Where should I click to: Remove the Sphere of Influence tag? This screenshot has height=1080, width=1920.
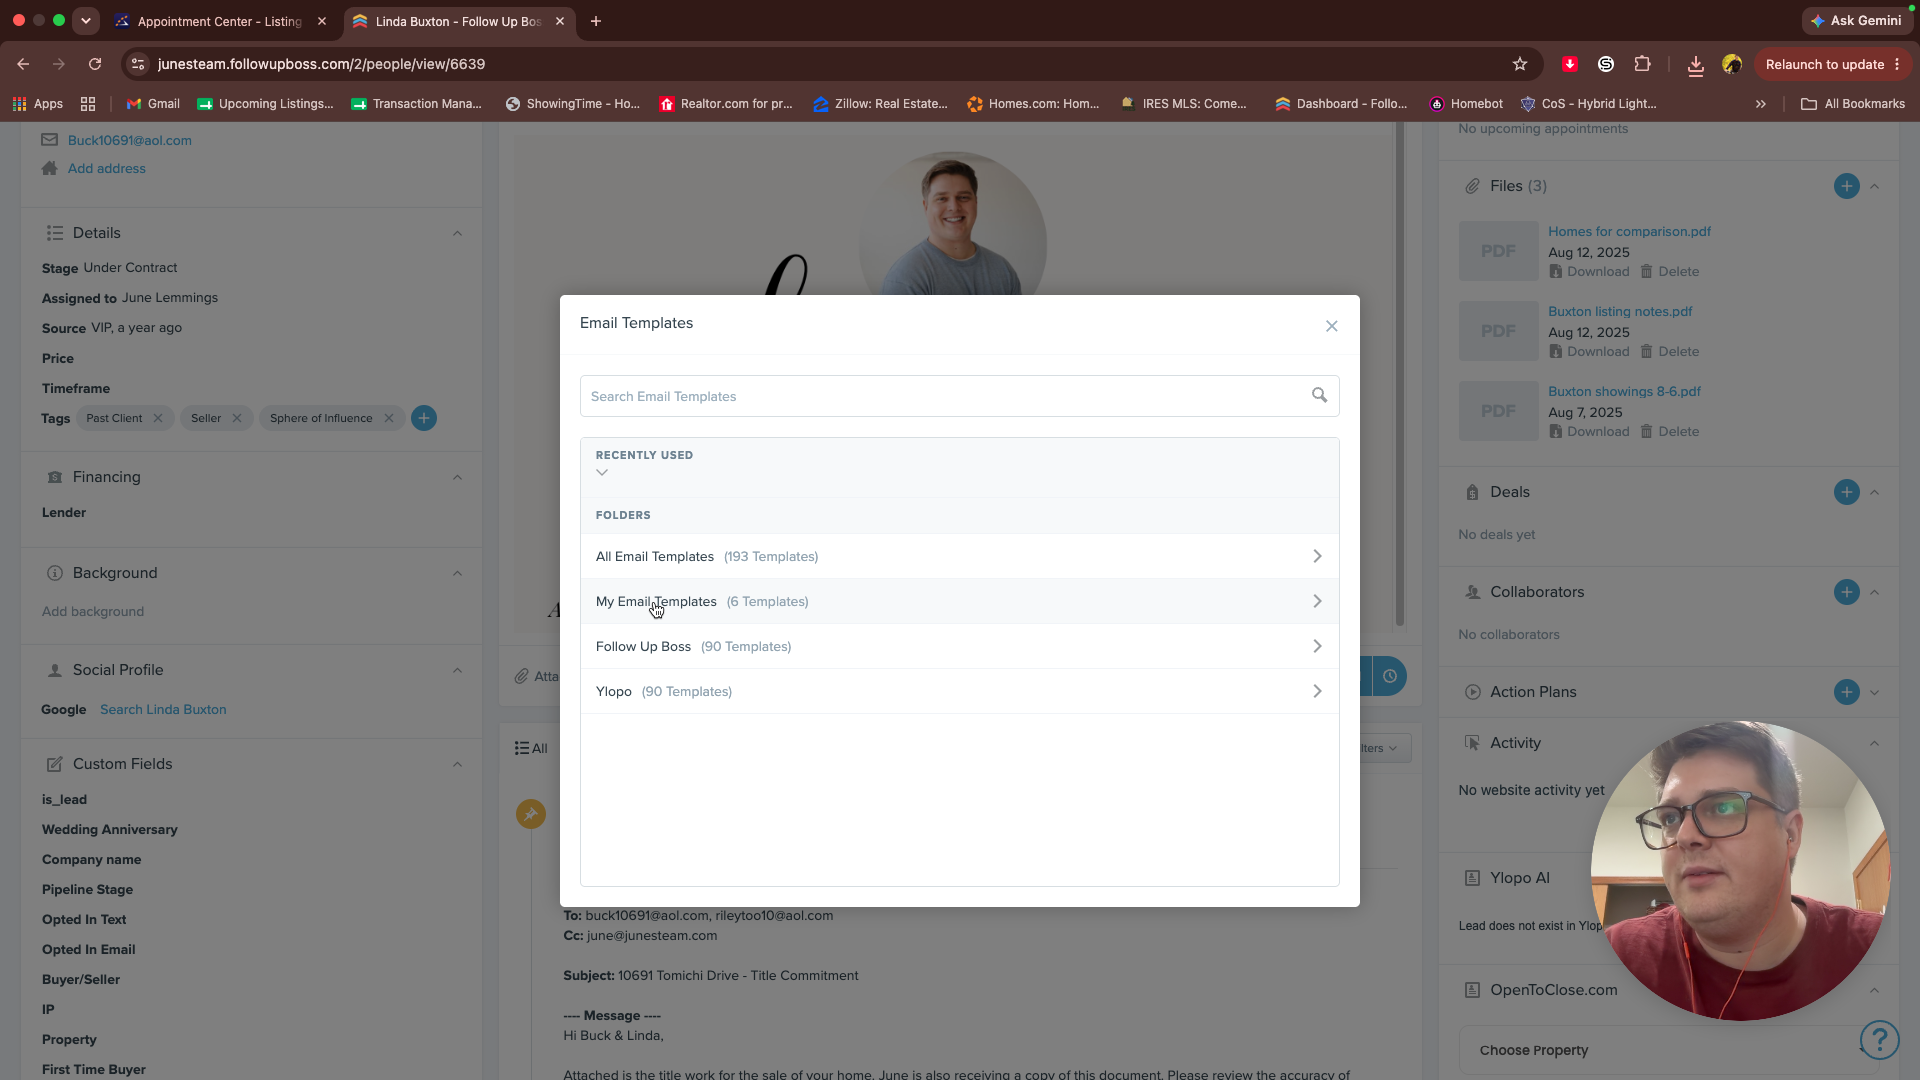click(388, 418)
